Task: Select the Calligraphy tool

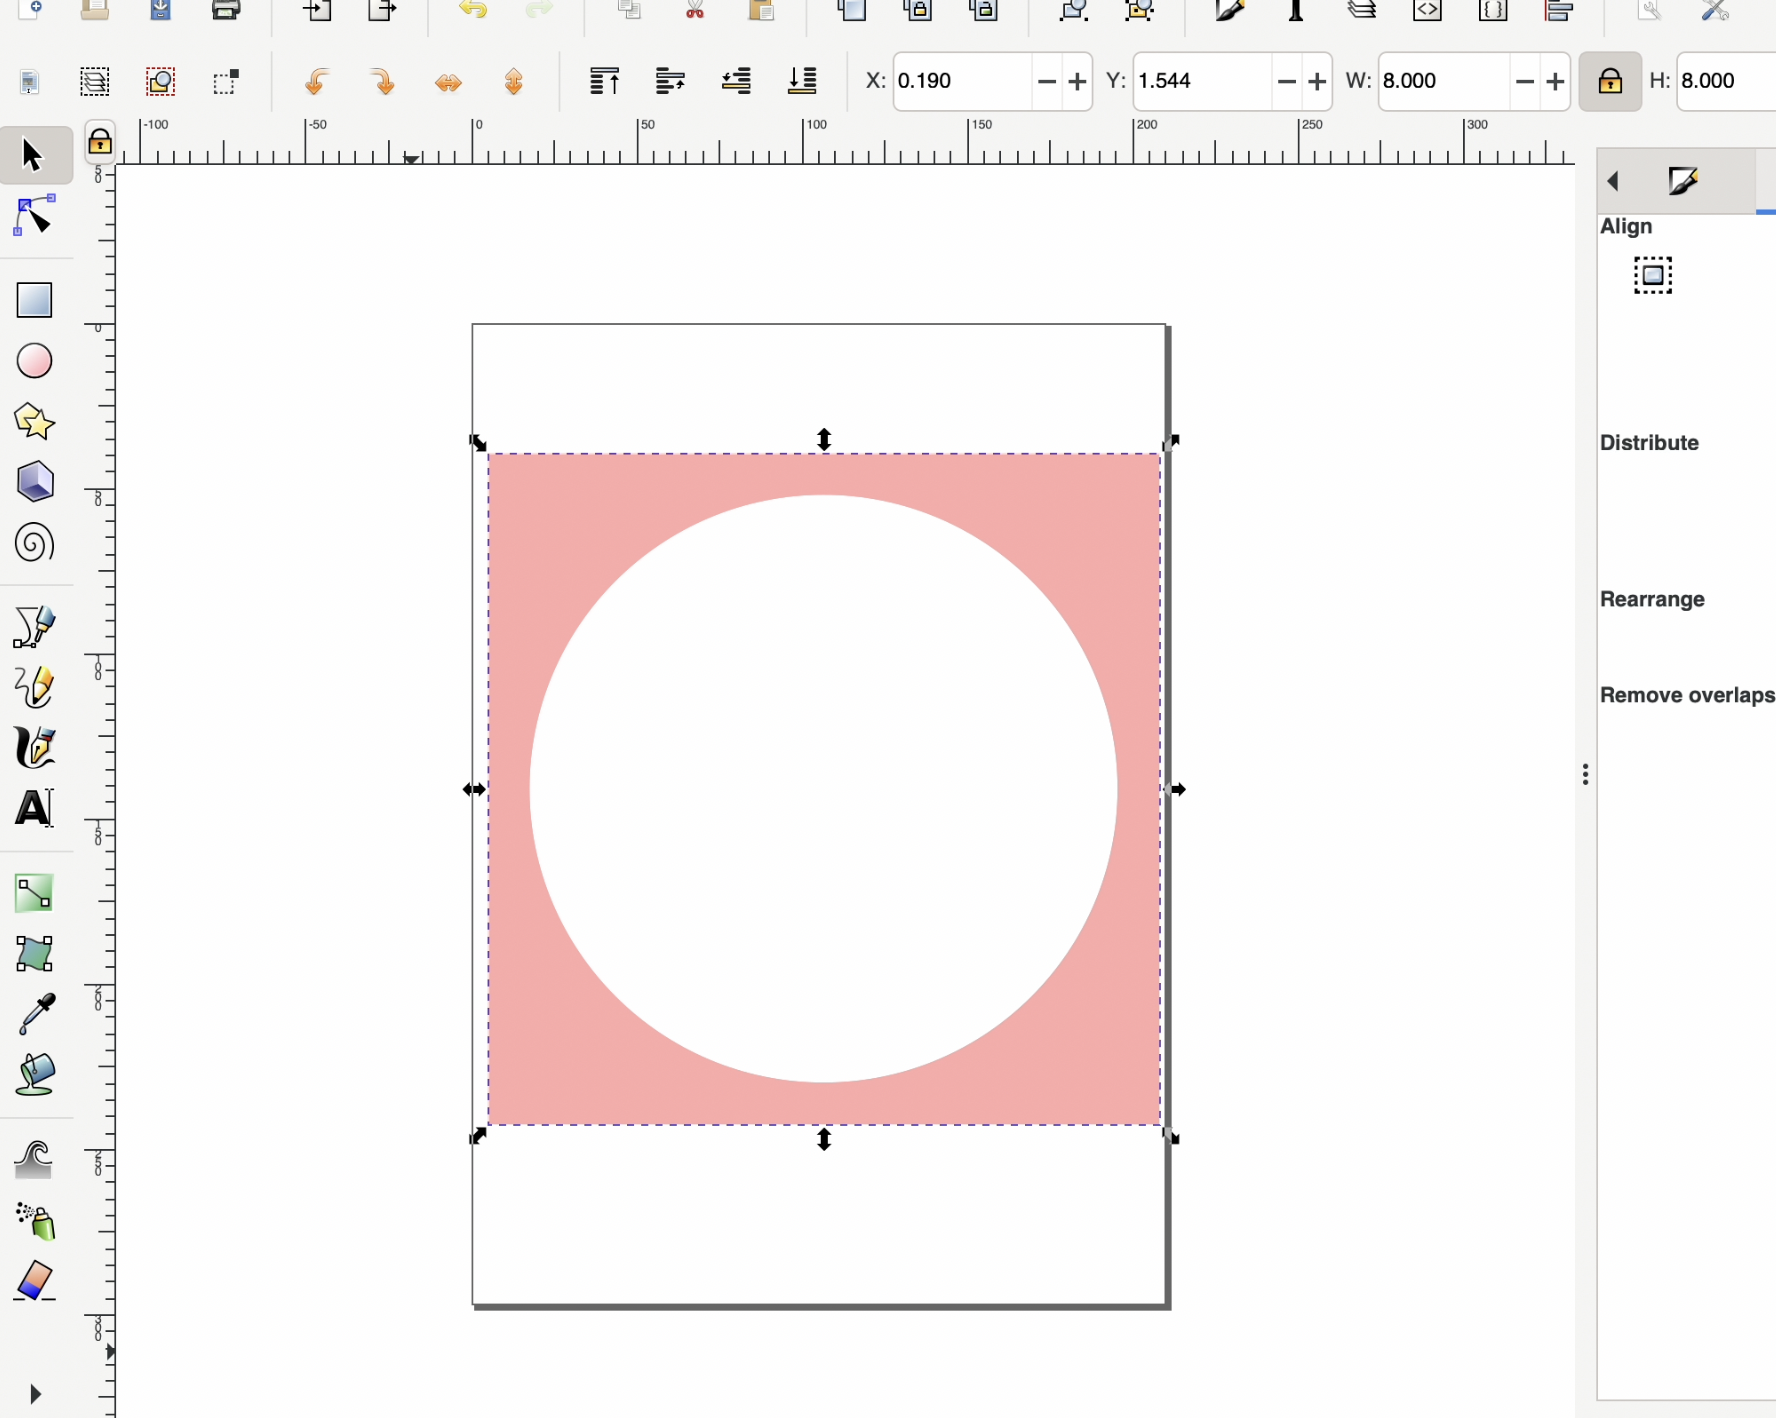Action: (x=33, y=748)
